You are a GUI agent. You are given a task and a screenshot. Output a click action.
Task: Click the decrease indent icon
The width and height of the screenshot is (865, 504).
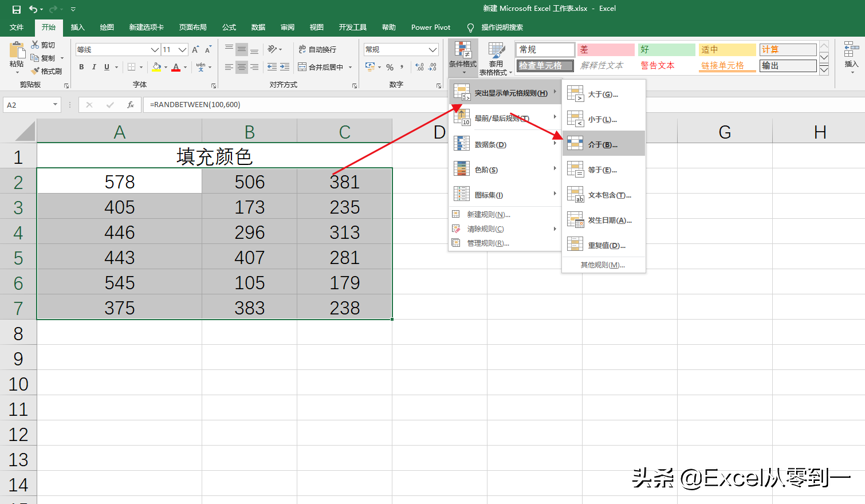[x=272, y=67]
